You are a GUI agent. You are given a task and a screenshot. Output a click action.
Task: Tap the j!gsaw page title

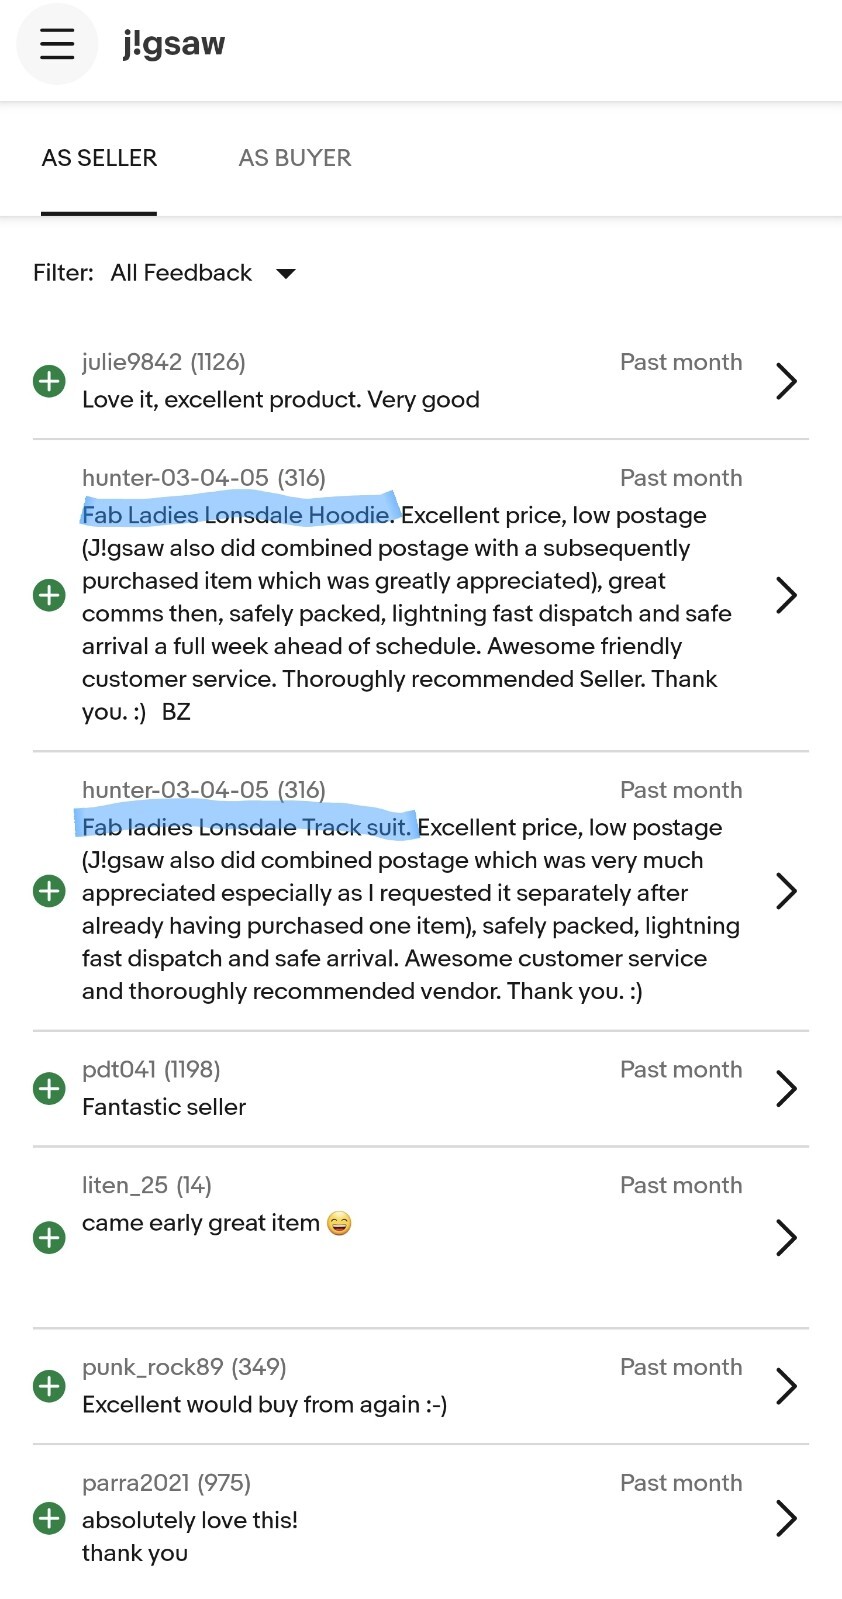174,44
